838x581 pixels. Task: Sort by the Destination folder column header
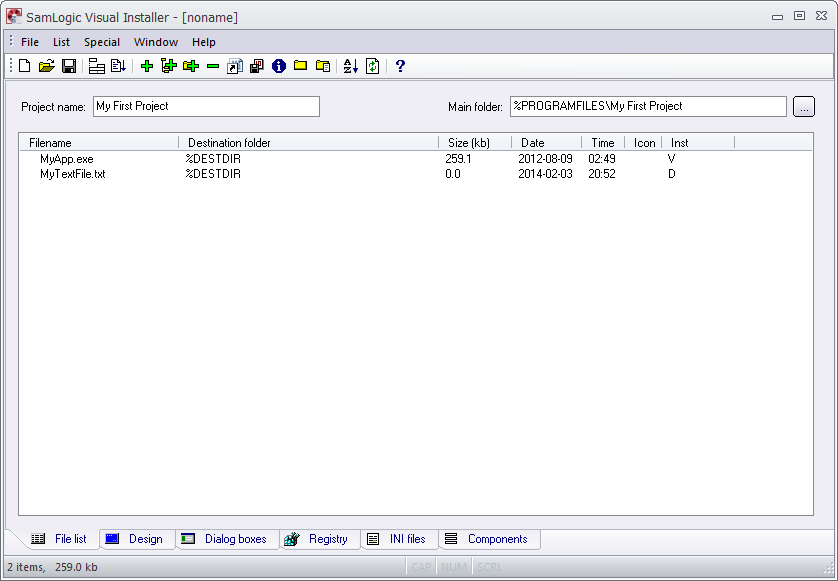pos(308,143)
